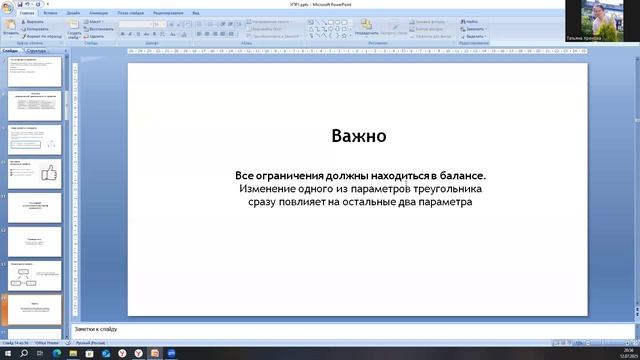Create a new slide (Создать слайд)
This screenshot has width=640, height=360.
click(x=74, y=29)
